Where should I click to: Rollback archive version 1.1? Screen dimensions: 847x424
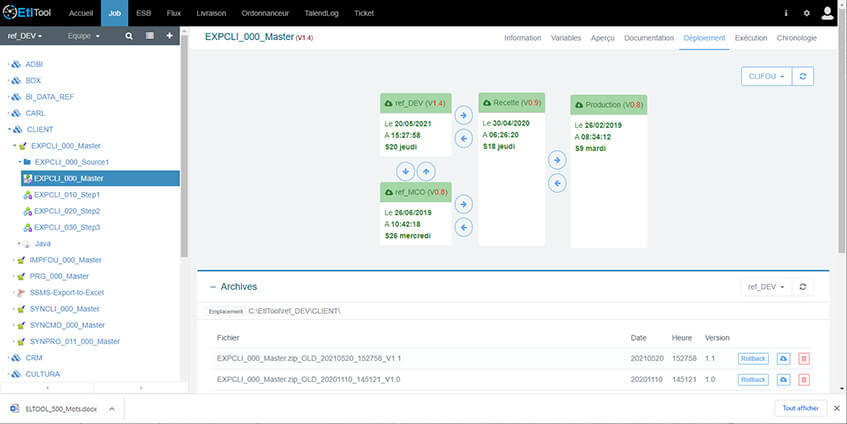[753, 359]
